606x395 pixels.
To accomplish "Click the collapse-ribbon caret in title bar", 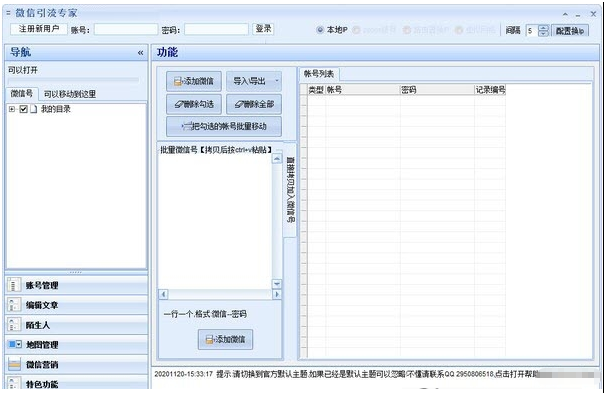I will (565, 14).
